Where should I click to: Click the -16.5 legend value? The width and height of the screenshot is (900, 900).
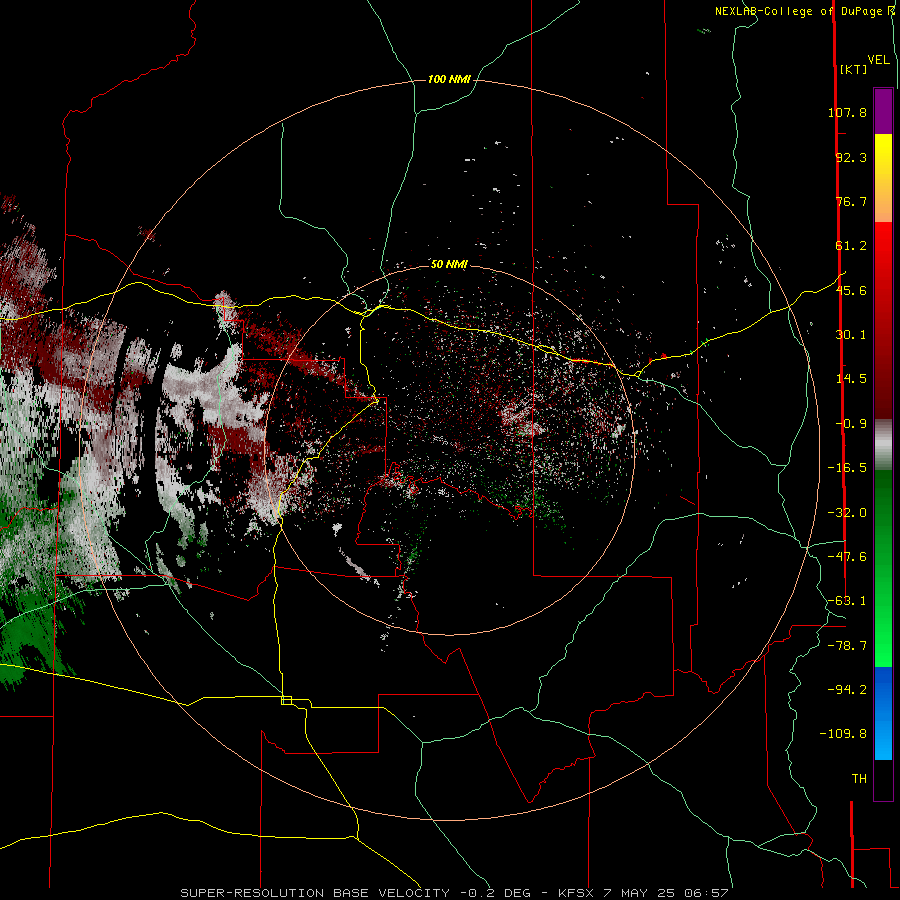[847, 468]
